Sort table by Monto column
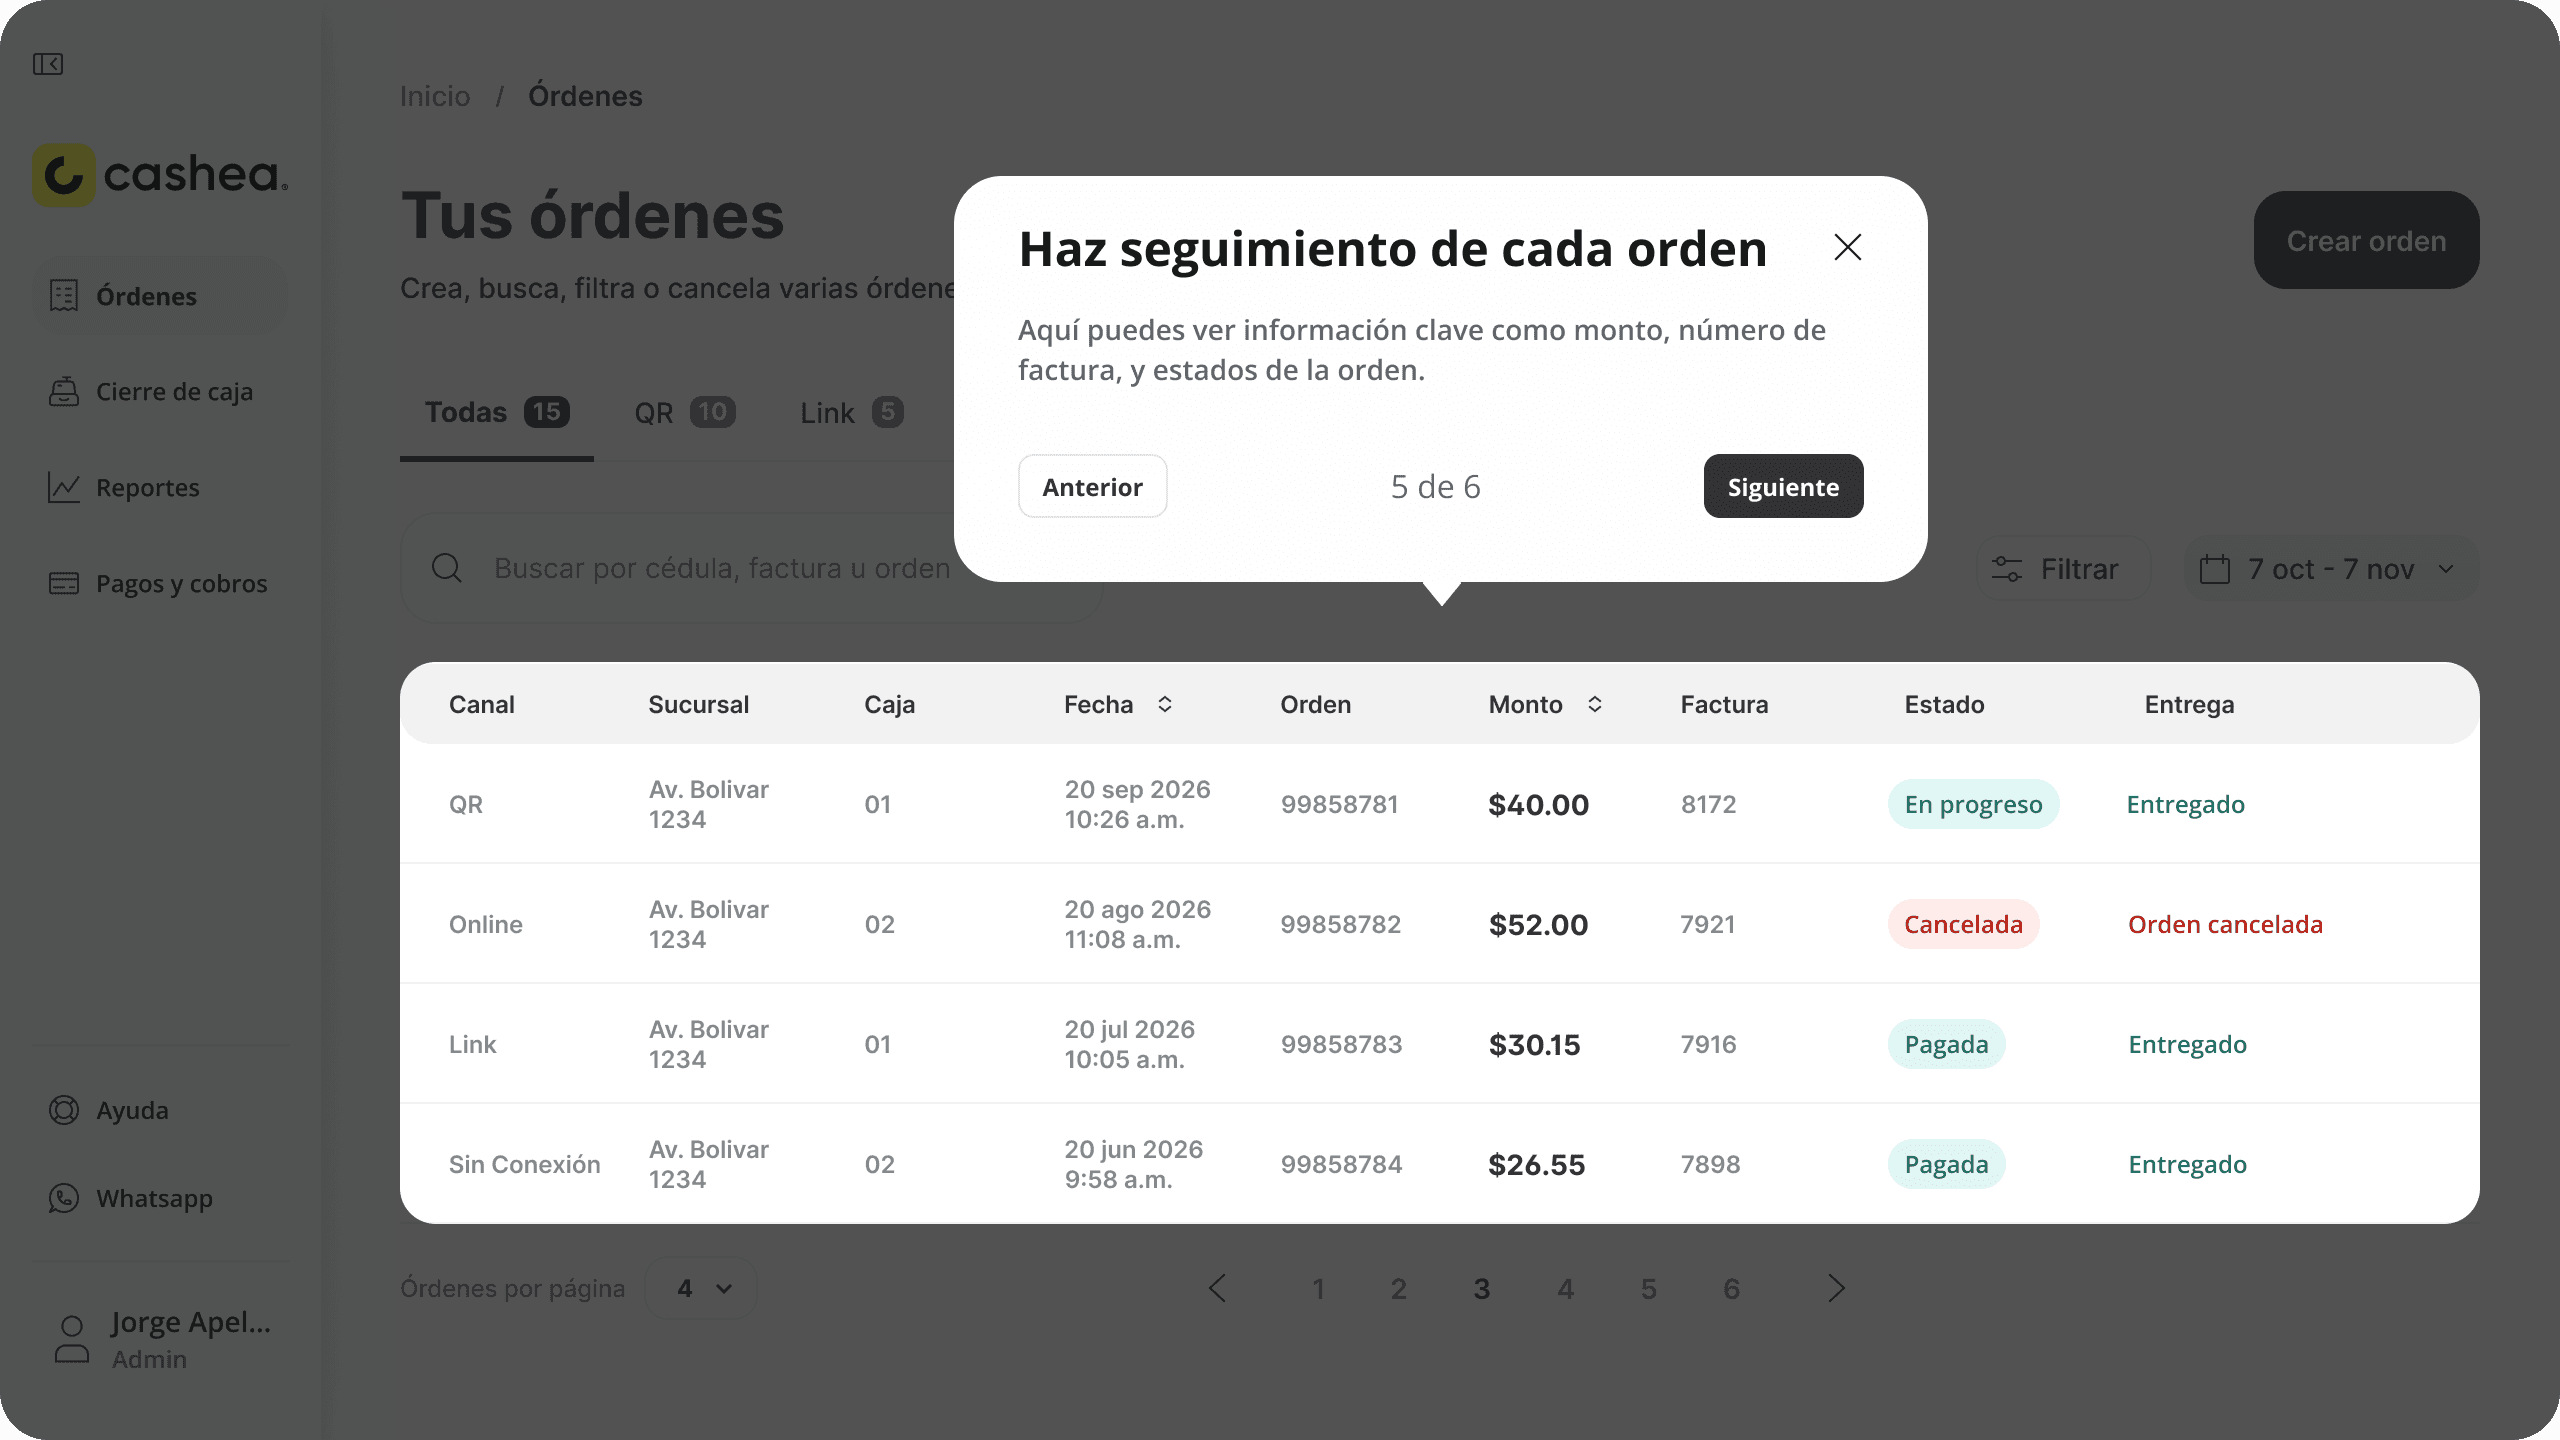The height and width of the screenshot is (1440, 2560). point(1595,704)
